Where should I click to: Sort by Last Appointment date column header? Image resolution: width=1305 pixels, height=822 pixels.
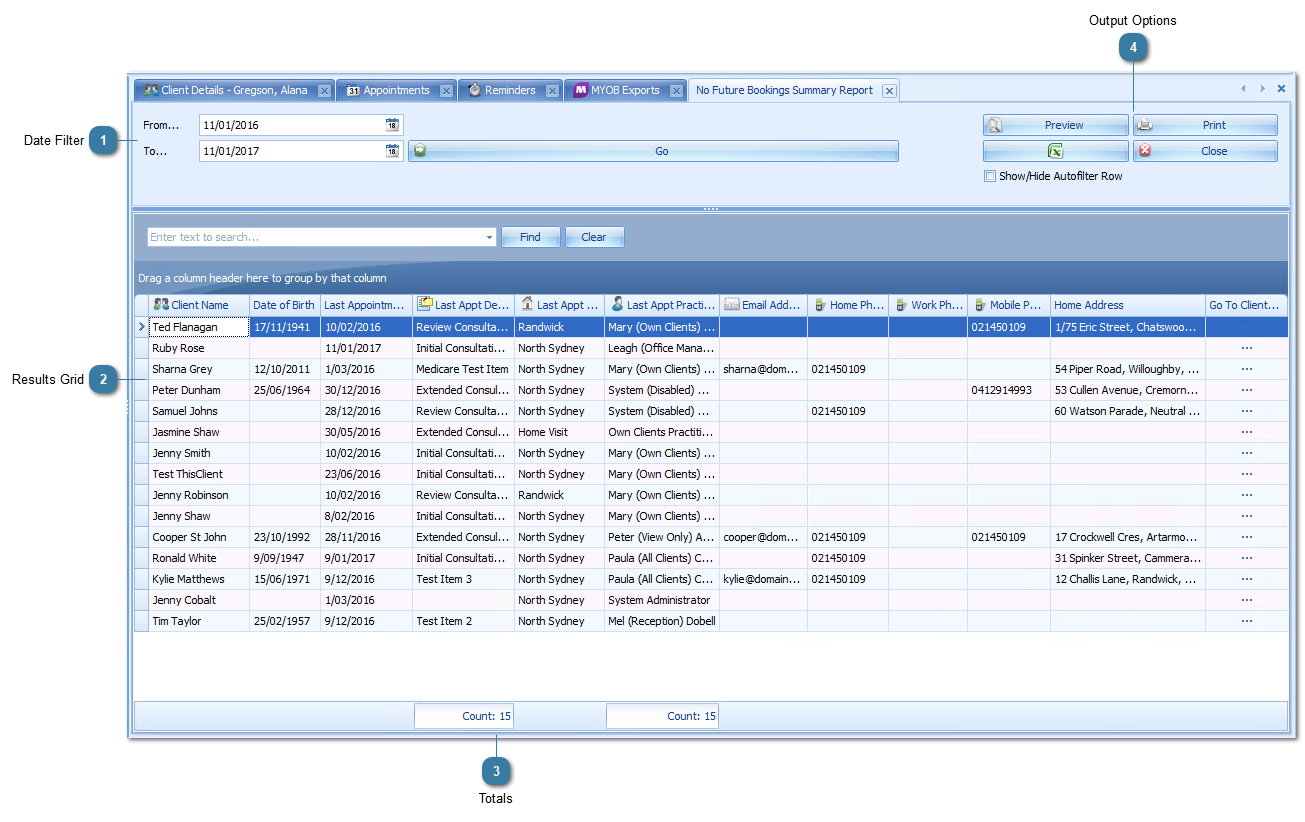coord(366,305)
